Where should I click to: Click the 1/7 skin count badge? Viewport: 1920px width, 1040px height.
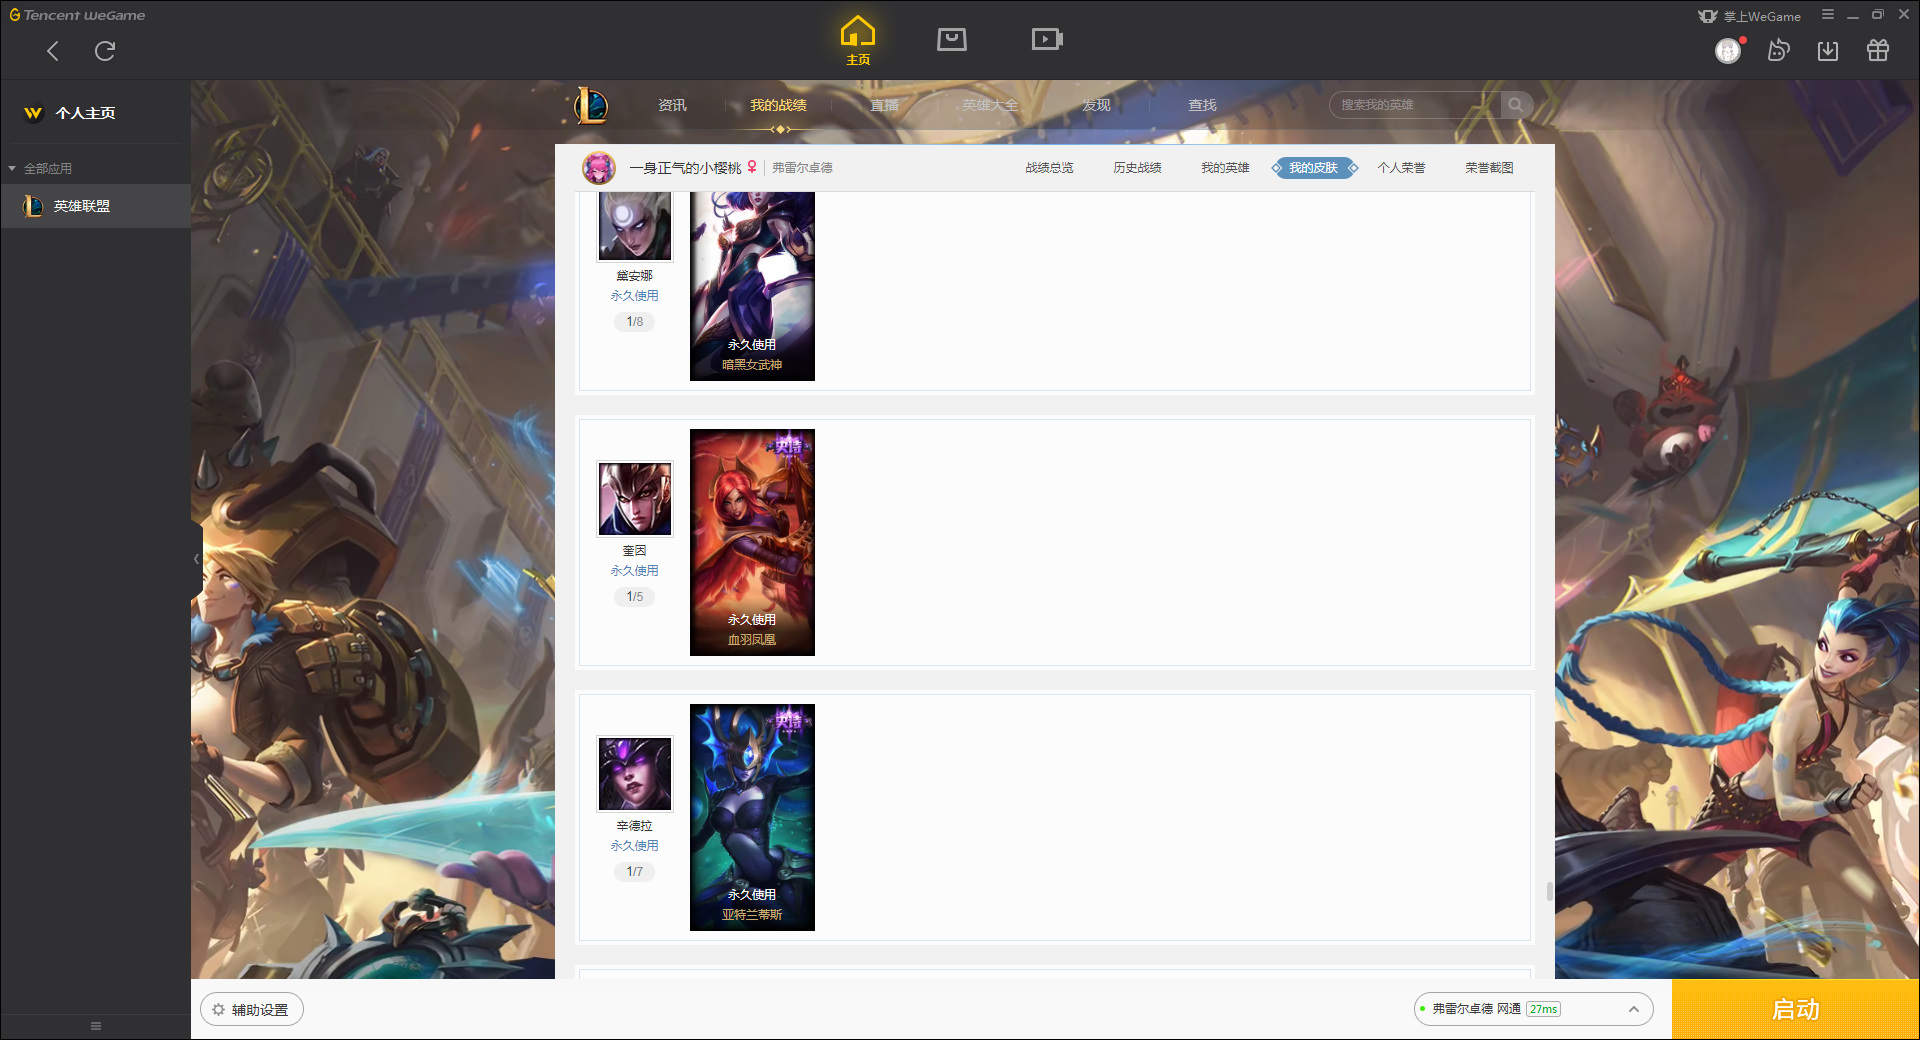pos(635,872)
